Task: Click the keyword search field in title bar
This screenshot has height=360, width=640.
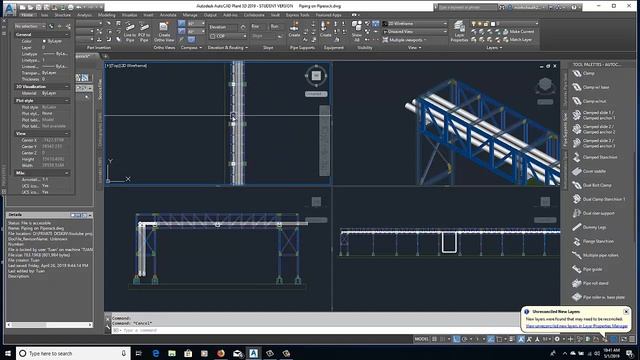Action: pos(467,7)
